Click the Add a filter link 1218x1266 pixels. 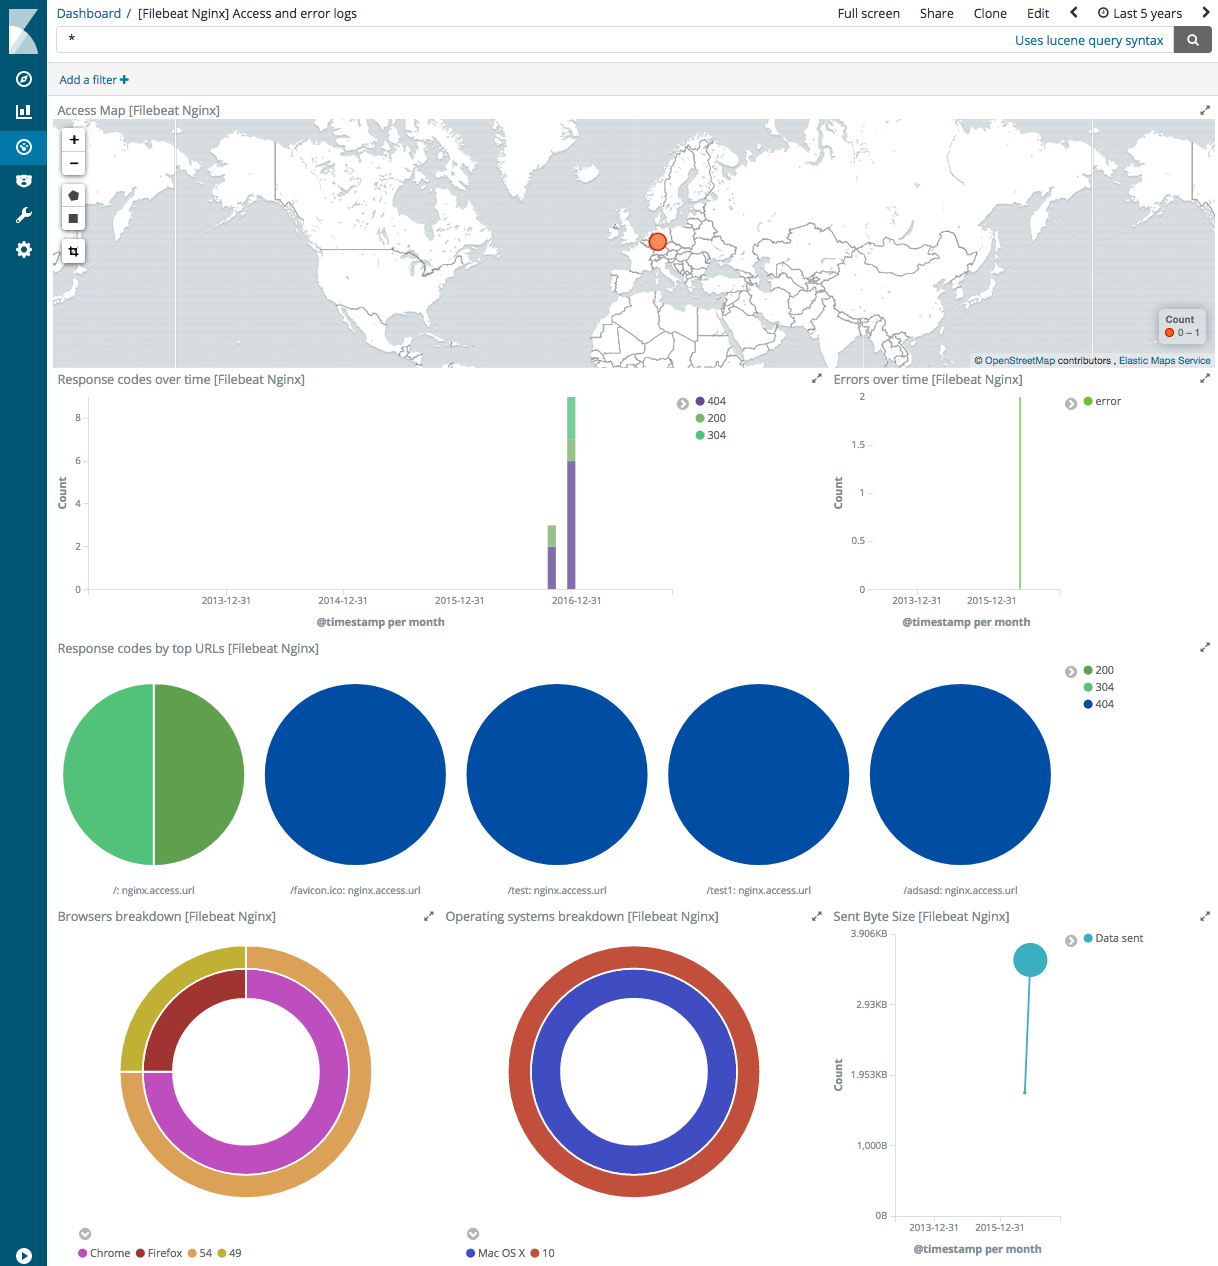click(x=93, y=79)
